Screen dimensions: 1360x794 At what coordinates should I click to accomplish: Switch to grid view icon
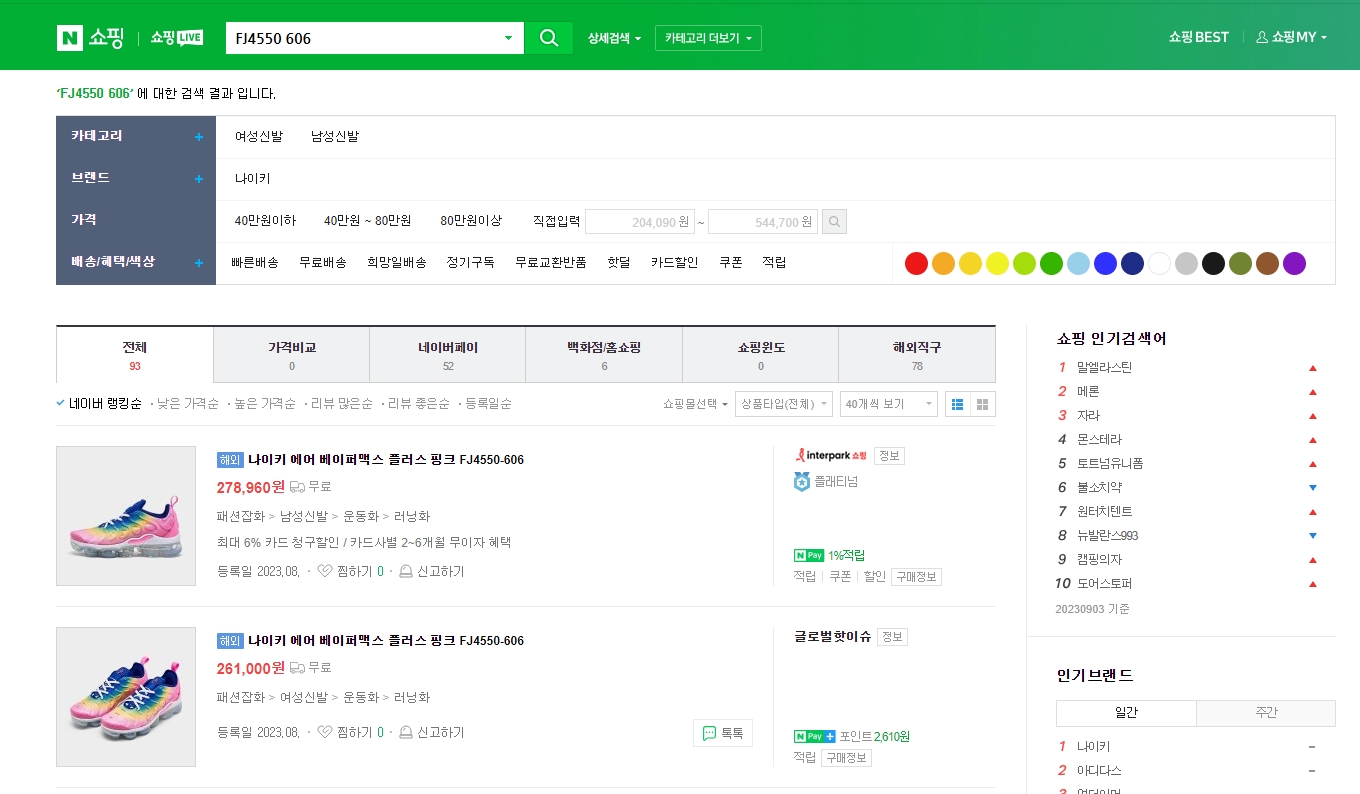982,404
